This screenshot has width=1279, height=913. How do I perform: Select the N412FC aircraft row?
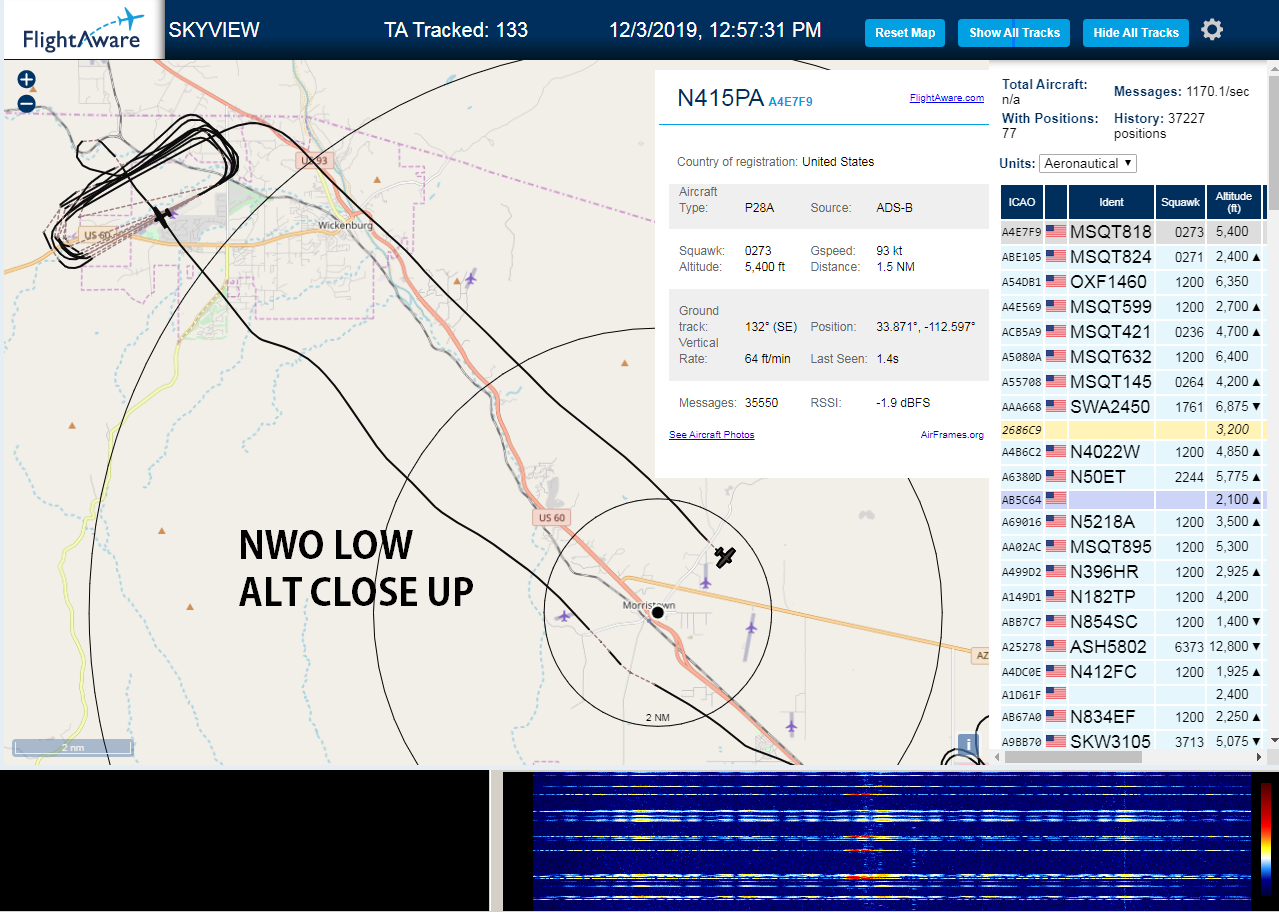[1133, 672]
